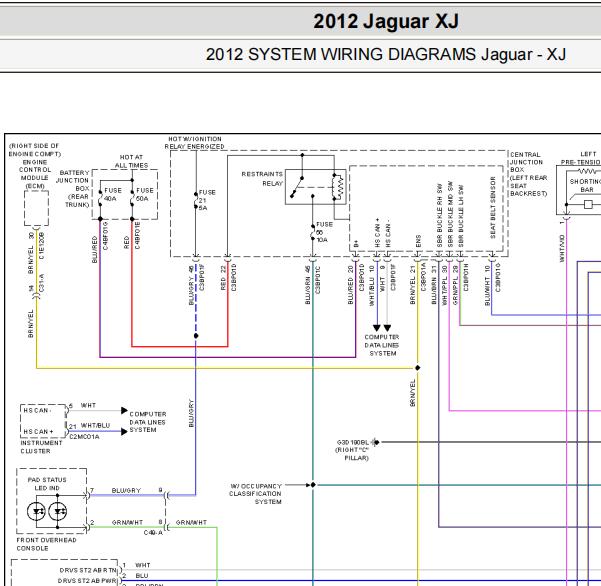Click the "C2MC01A" connector label
This screenshot has width=601, height=586.
[x=84, y=437]
